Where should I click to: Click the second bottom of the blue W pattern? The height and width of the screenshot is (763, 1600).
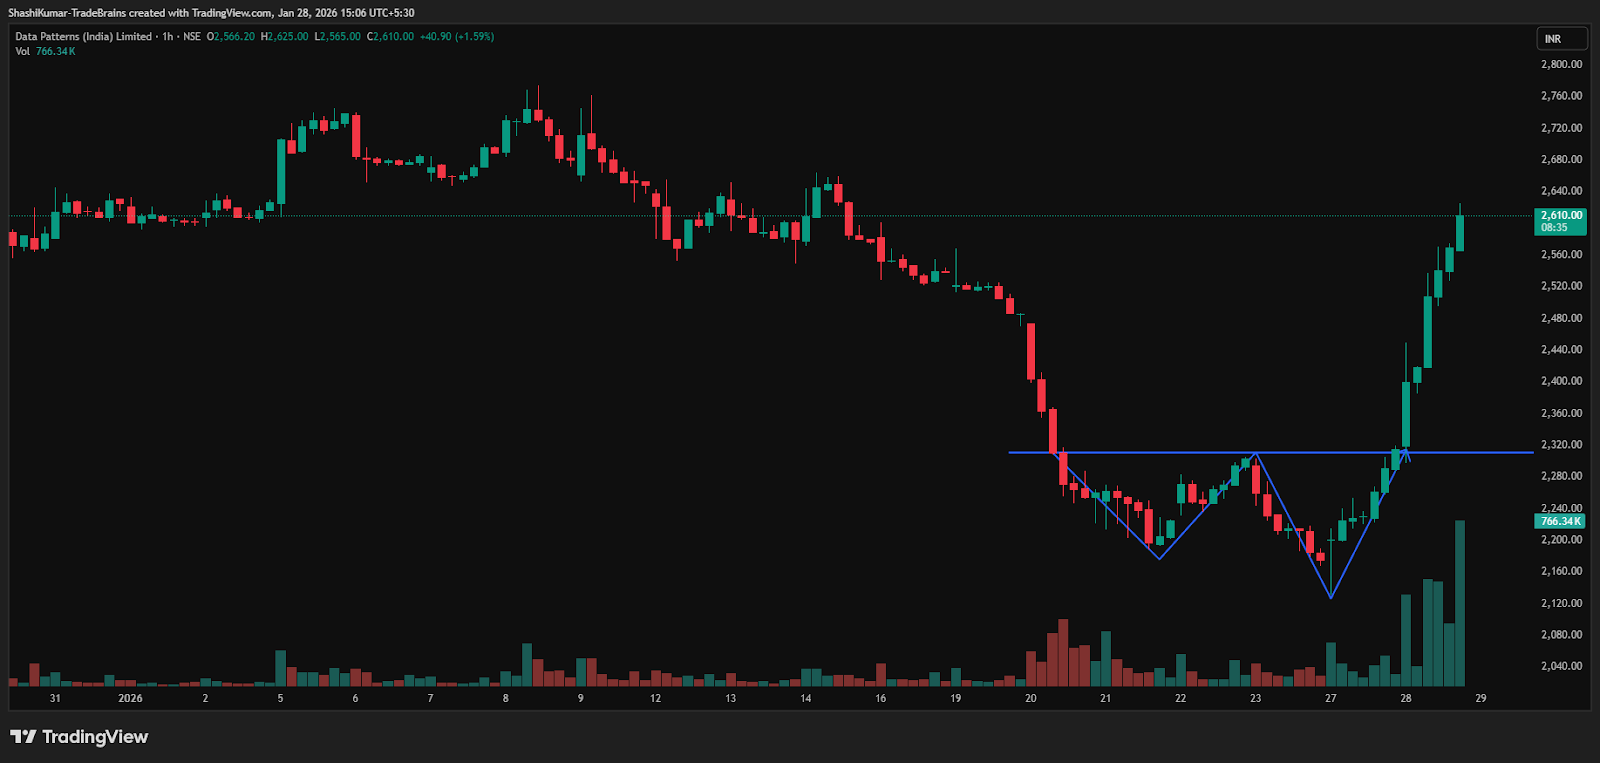point(1330,597)
